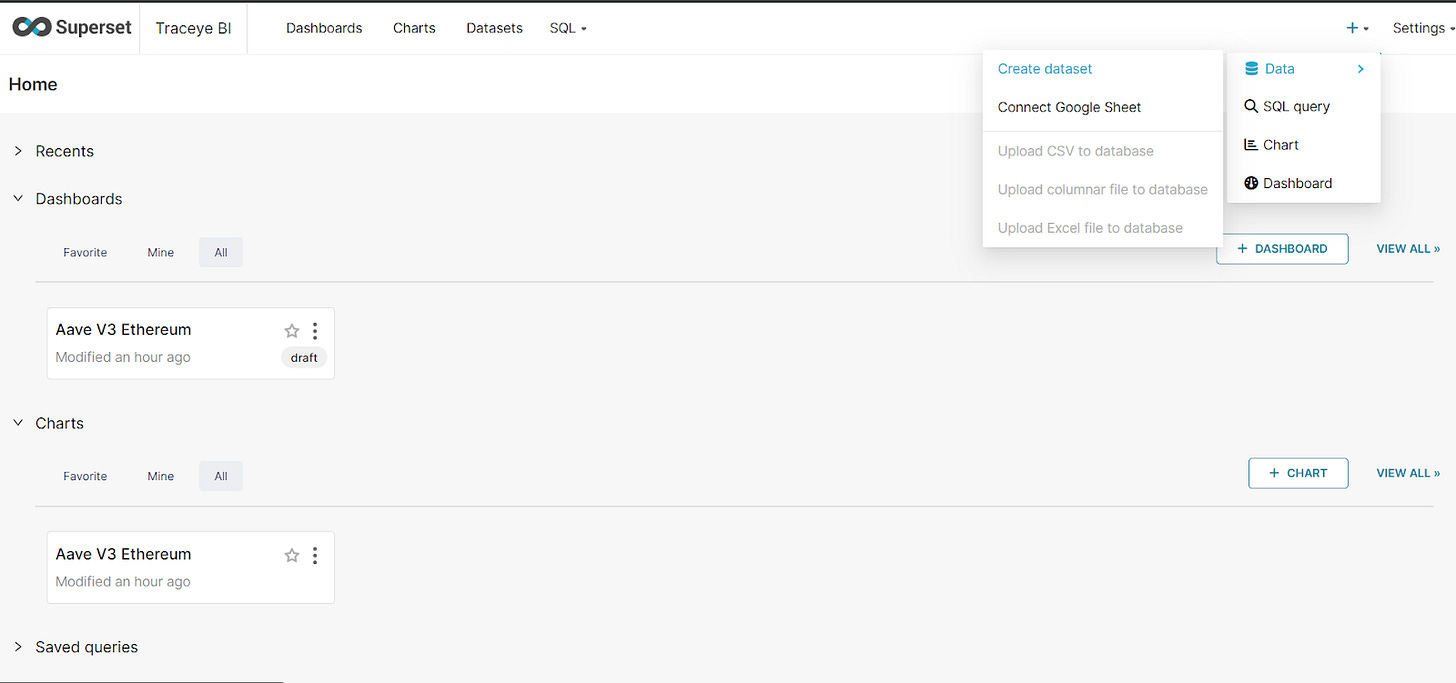The height and width of the screenshot is (683, 1456).
Task: Click the Data submenu arrow
Action: click(1361, 69)
